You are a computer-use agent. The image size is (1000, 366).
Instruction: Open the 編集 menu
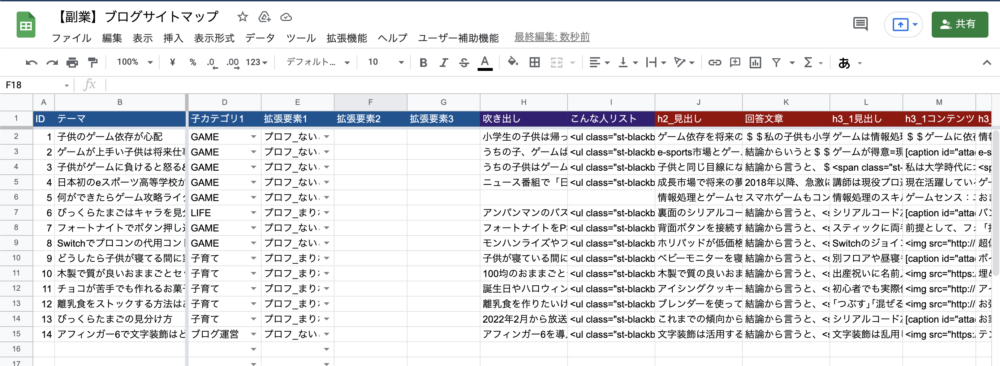point(112,38)
